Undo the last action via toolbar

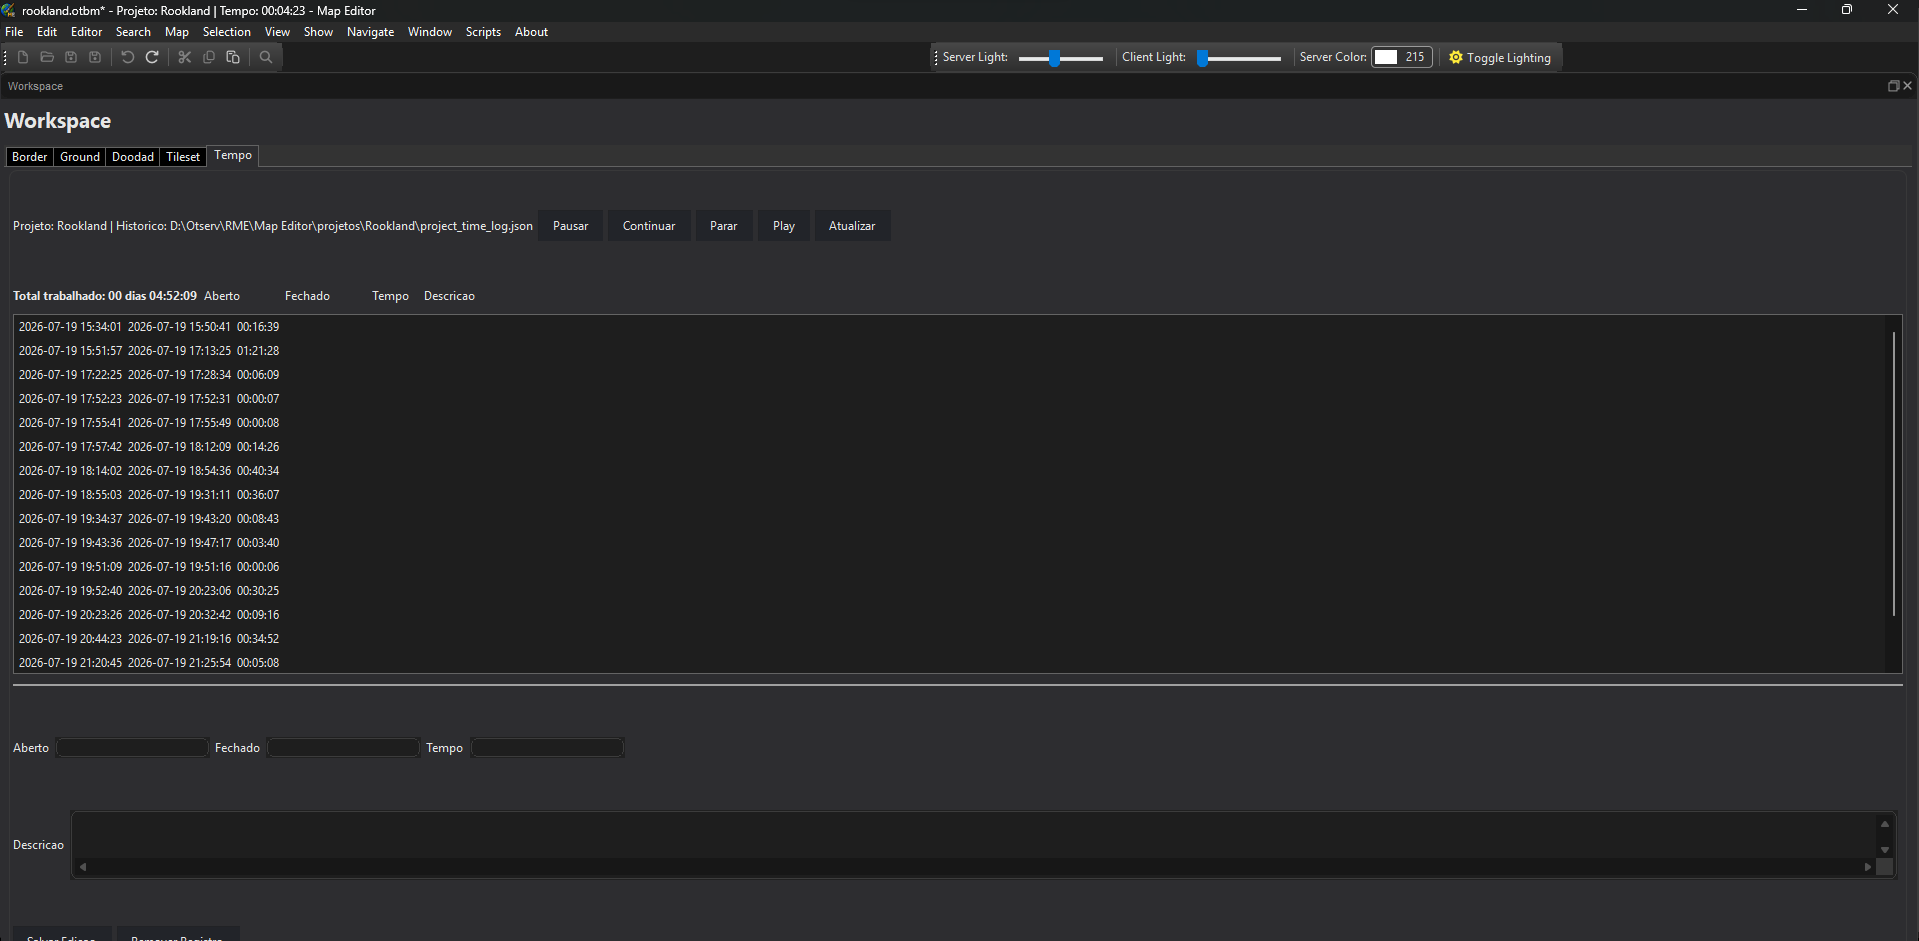click(128, 57)
